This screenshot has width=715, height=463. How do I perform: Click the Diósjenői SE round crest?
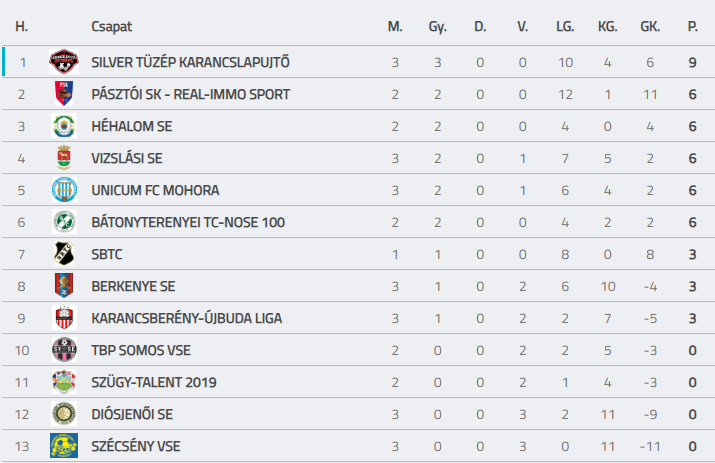tap(64, 414)
